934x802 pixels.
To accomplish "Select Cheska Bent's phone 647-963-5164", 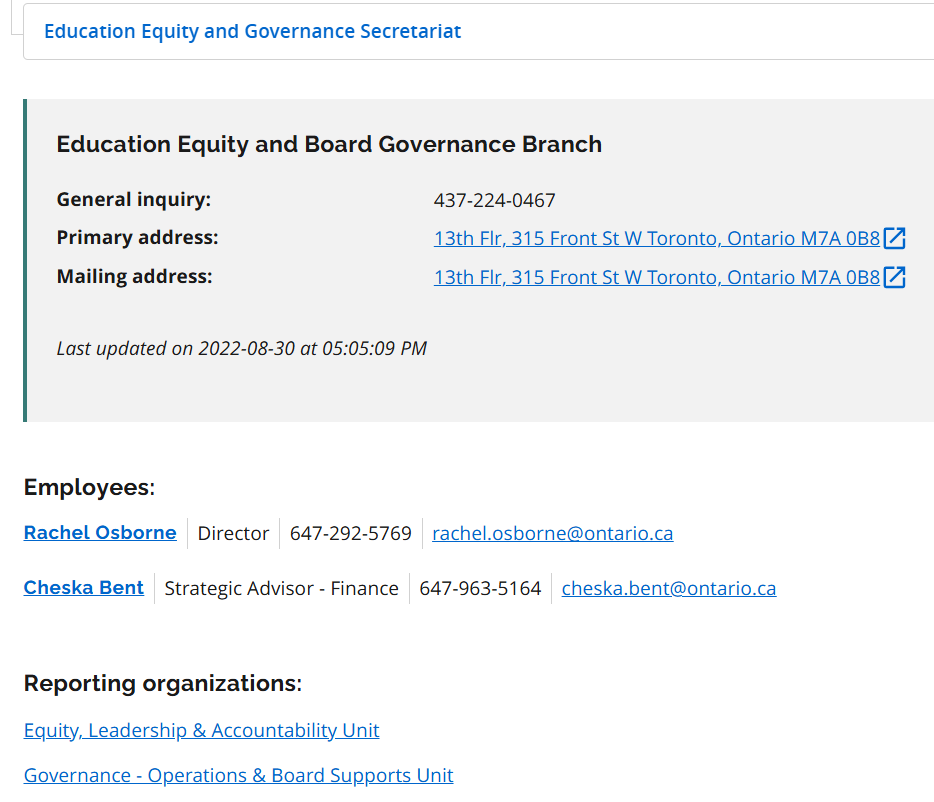I will [480, 589].
